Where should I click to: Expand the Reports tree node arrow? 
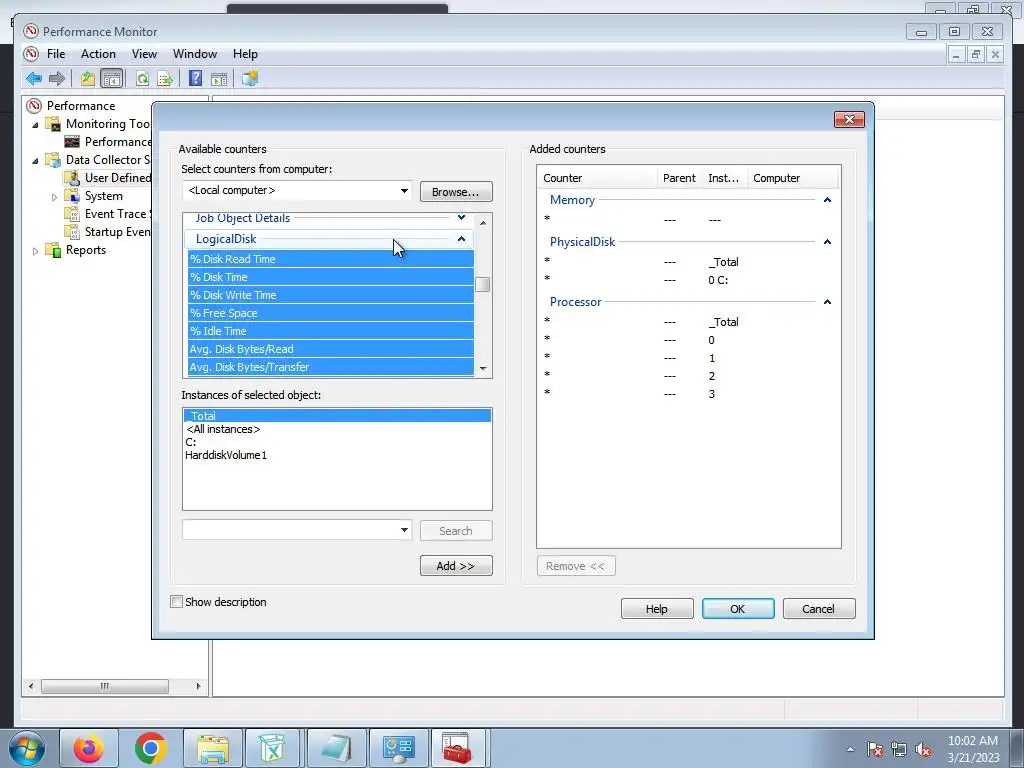click(35, 251)
